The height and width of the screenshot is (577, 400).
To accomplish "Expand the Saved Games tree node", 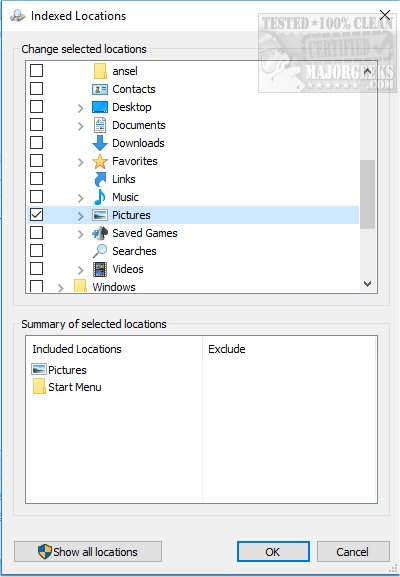I will click(x=81, y=234).
